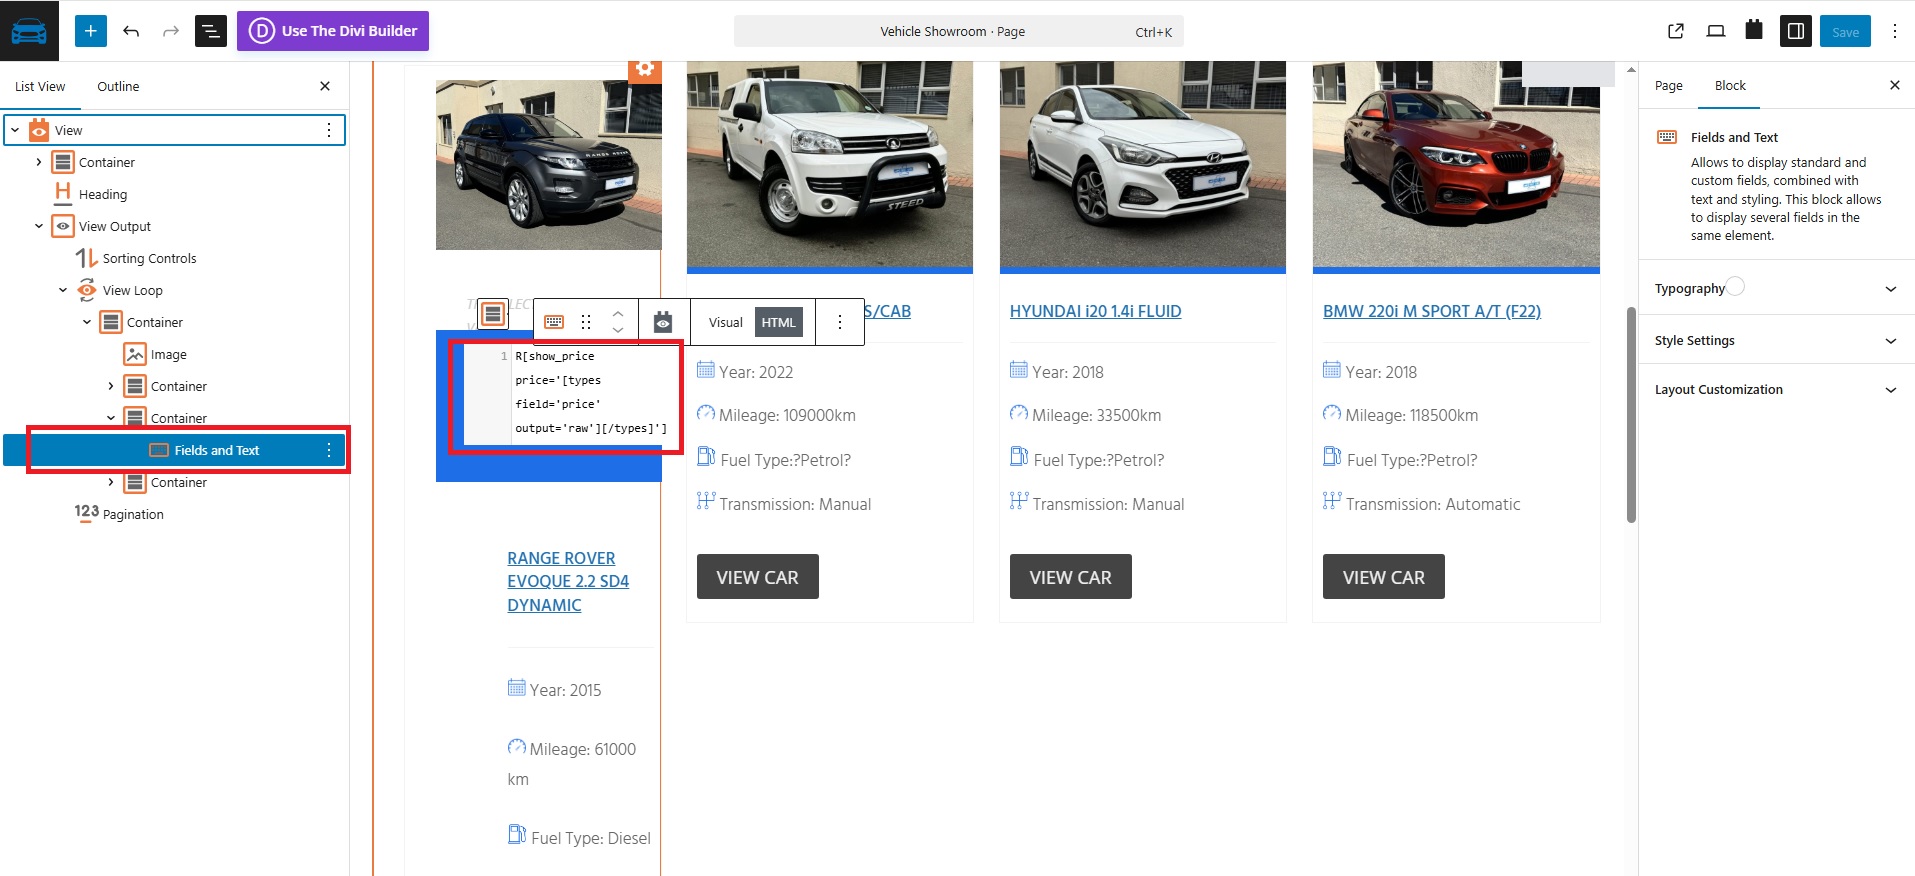Open the BMW 220i M SPORT link

tap(1431, 311)
